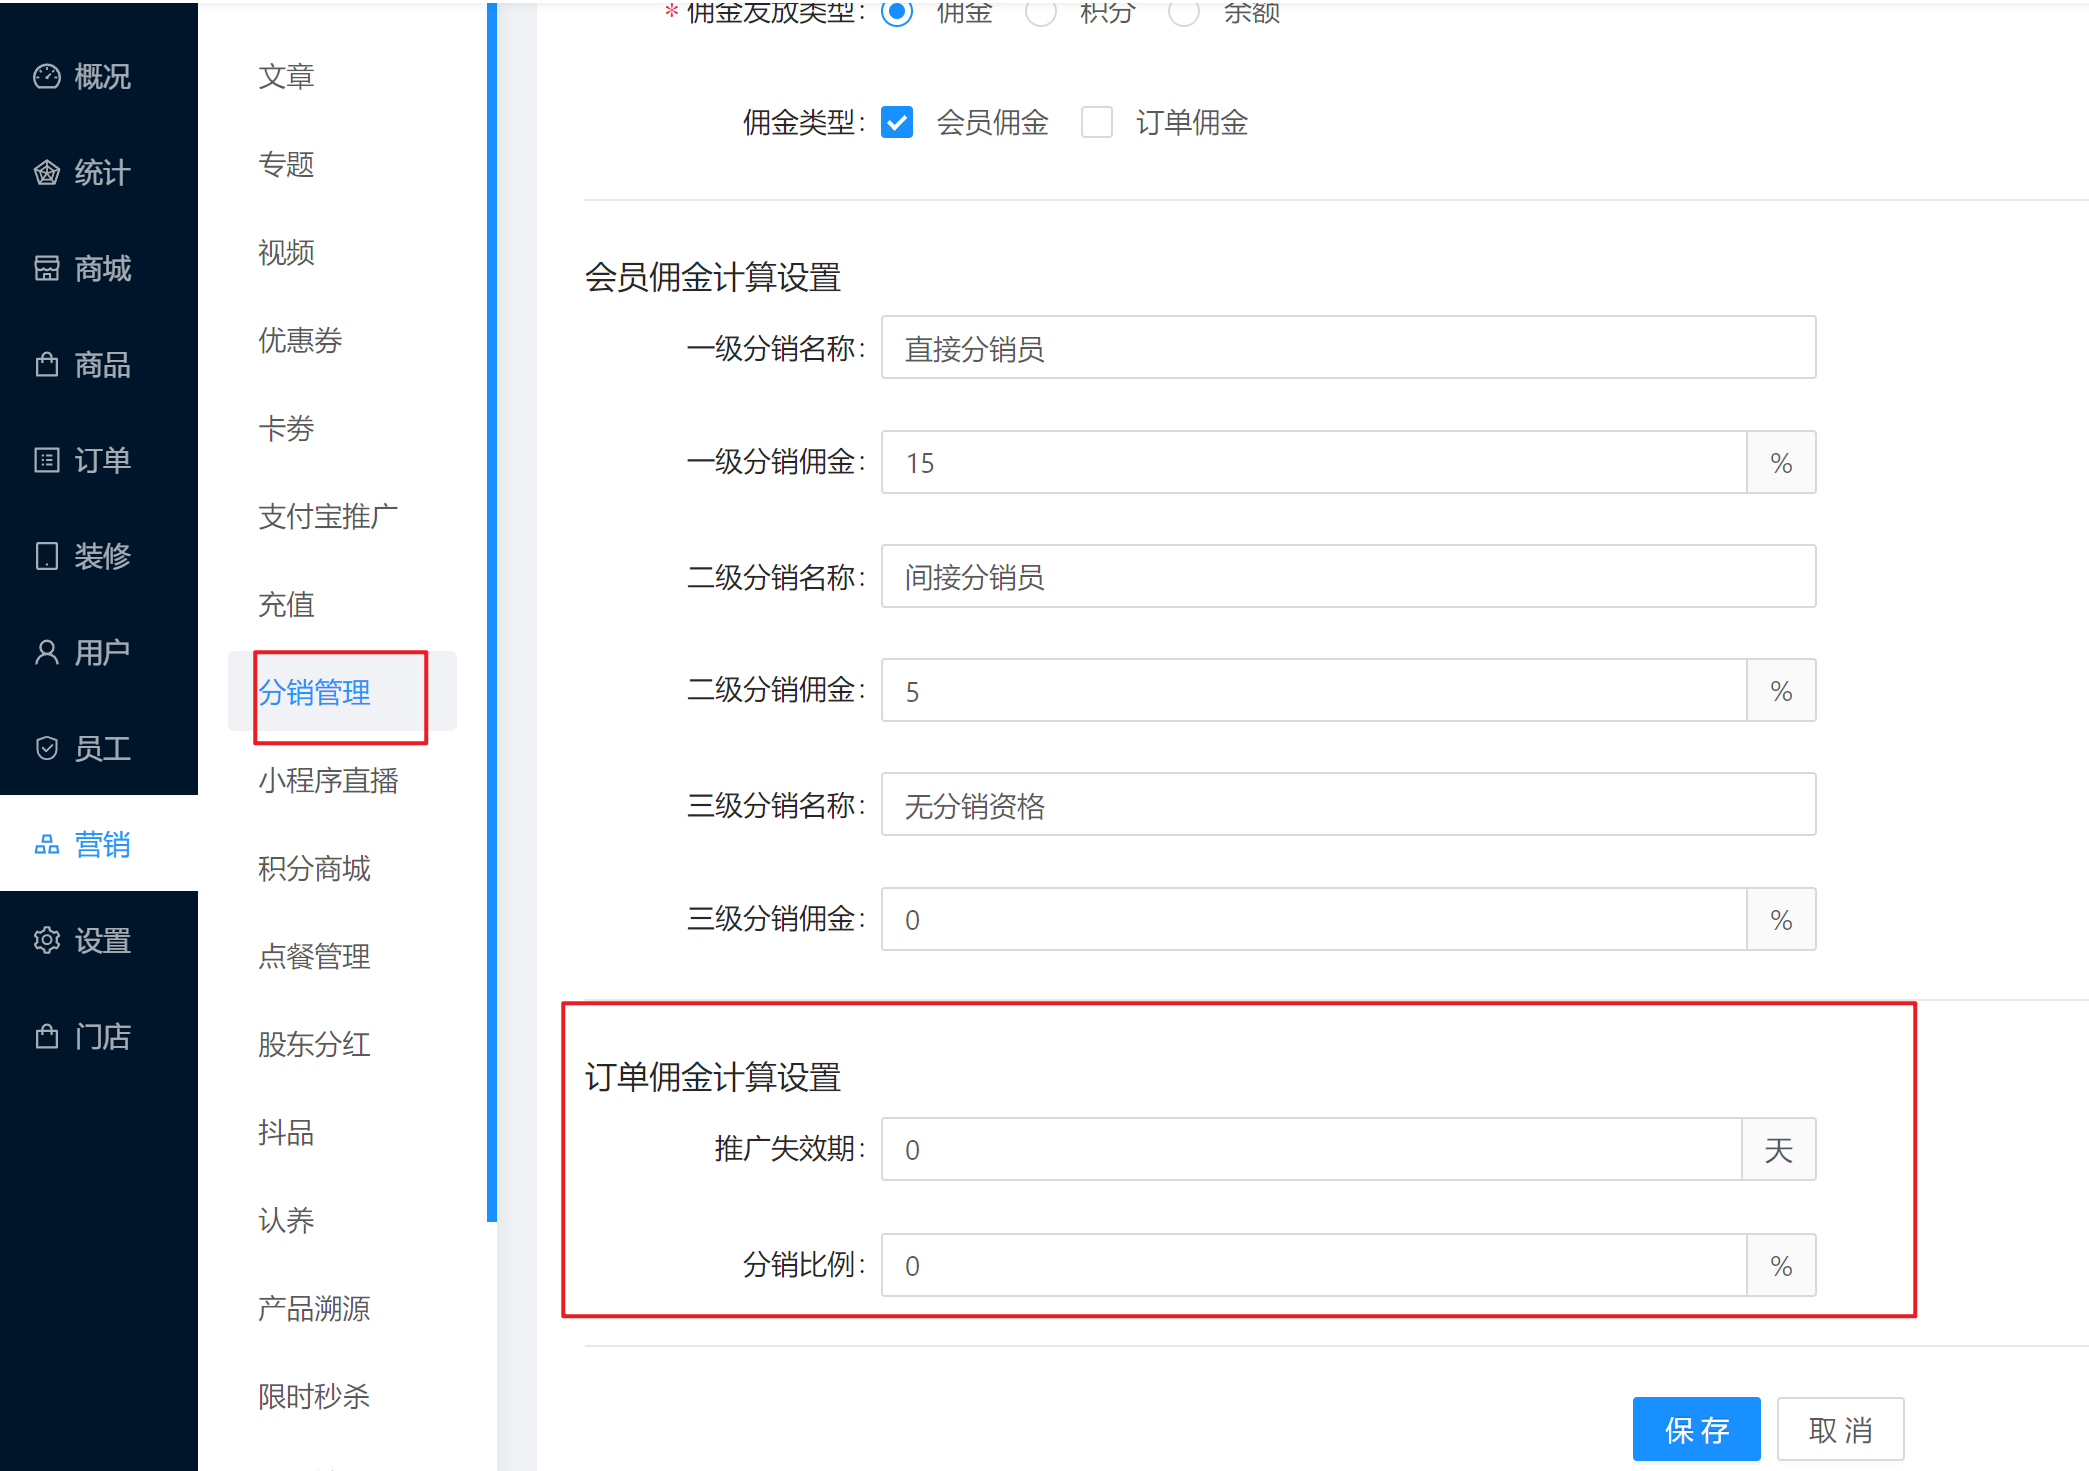
Task: Click the 取消 cancel button
Action: [x=1840, y=1429]
